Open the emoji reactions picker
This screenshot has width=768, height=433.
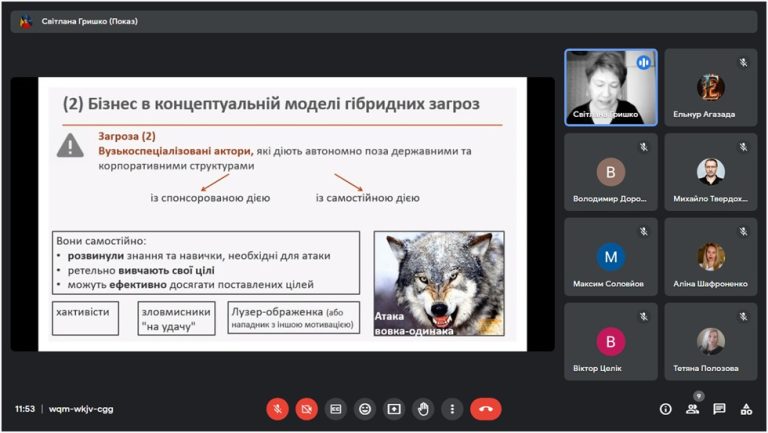tap(365, 409)
